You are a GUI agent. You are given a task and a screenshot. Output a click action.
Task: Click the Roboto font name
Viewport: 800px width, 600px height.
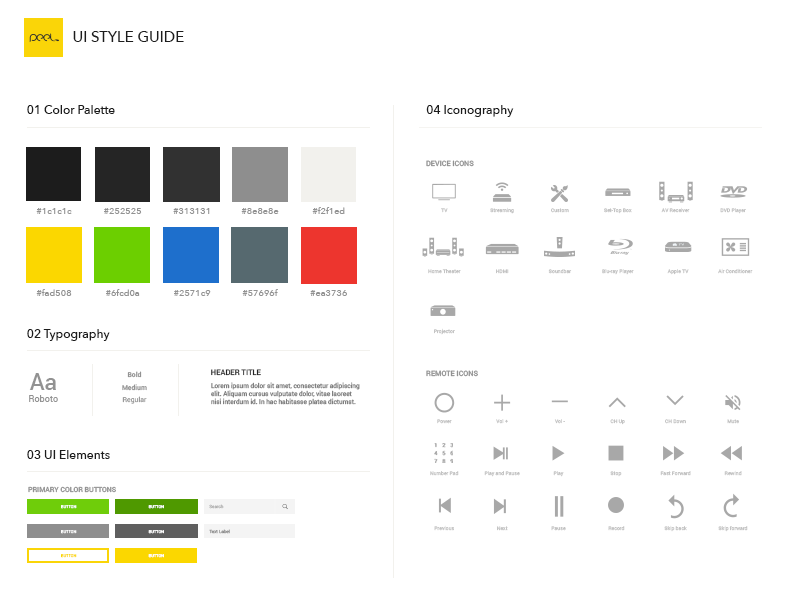43,399
